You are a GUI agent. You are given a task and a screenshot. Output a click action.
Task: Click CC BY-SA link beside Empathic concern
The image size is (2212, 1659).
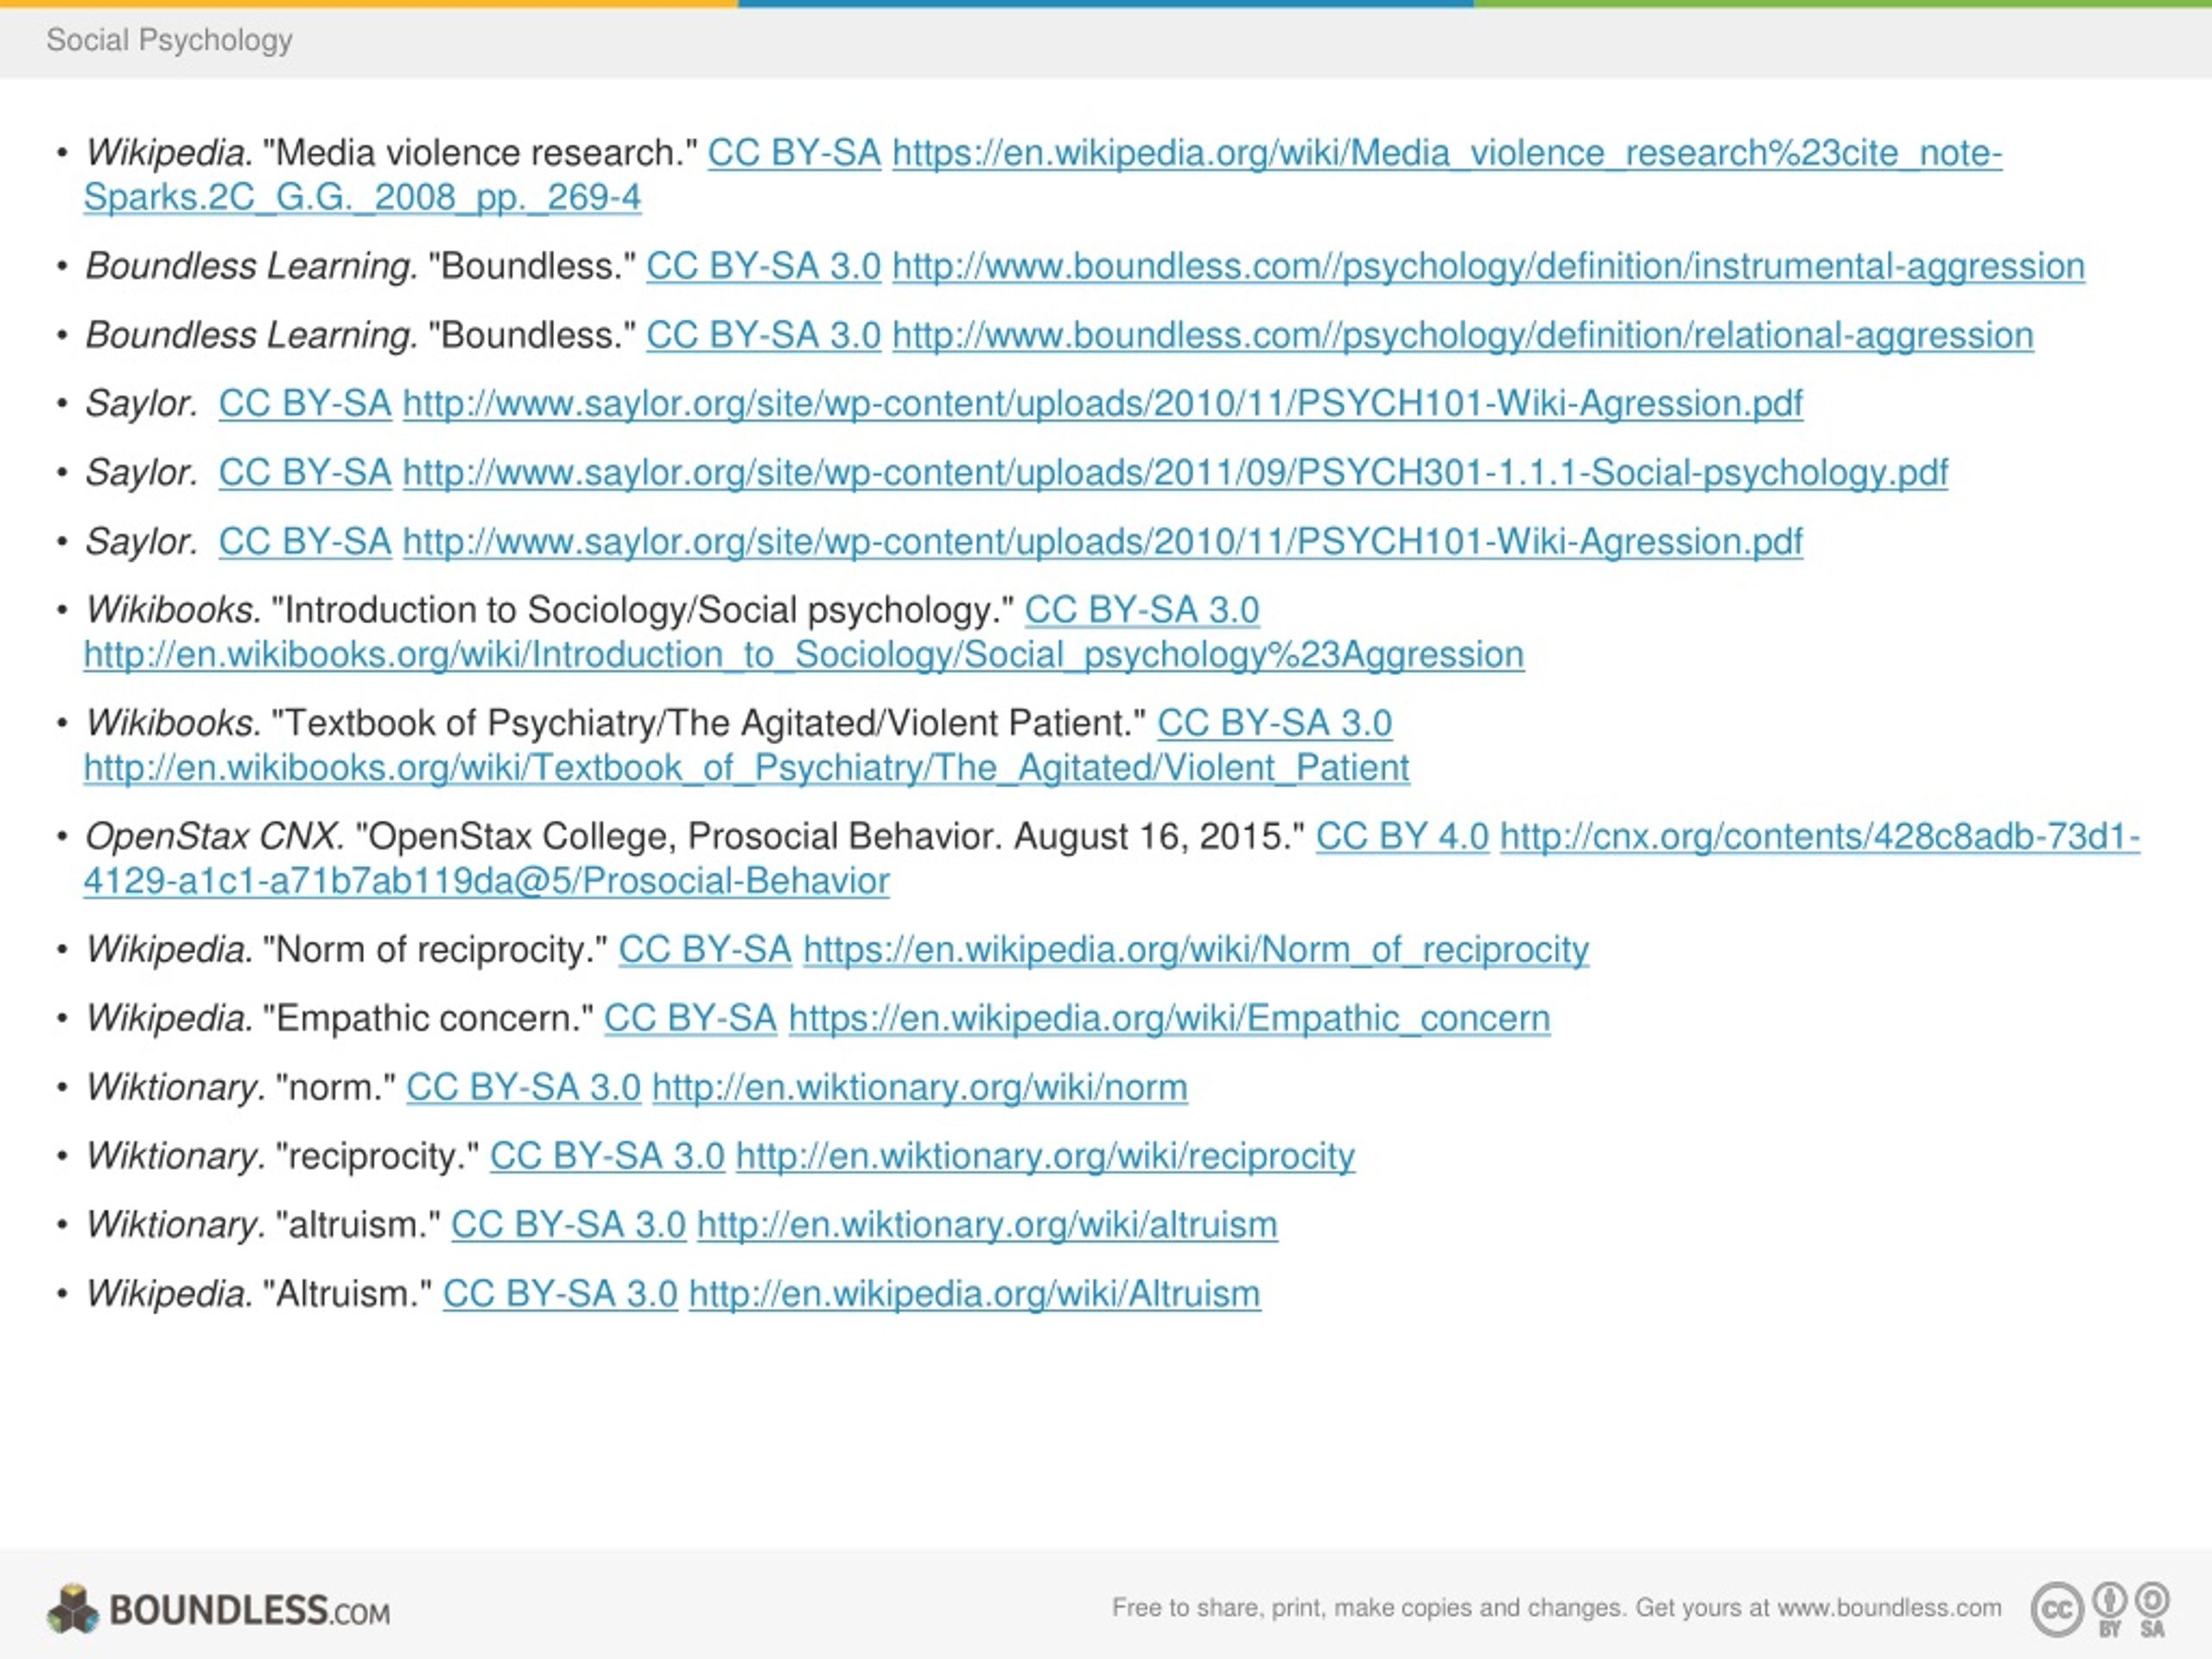click(x=690, y=1019)
